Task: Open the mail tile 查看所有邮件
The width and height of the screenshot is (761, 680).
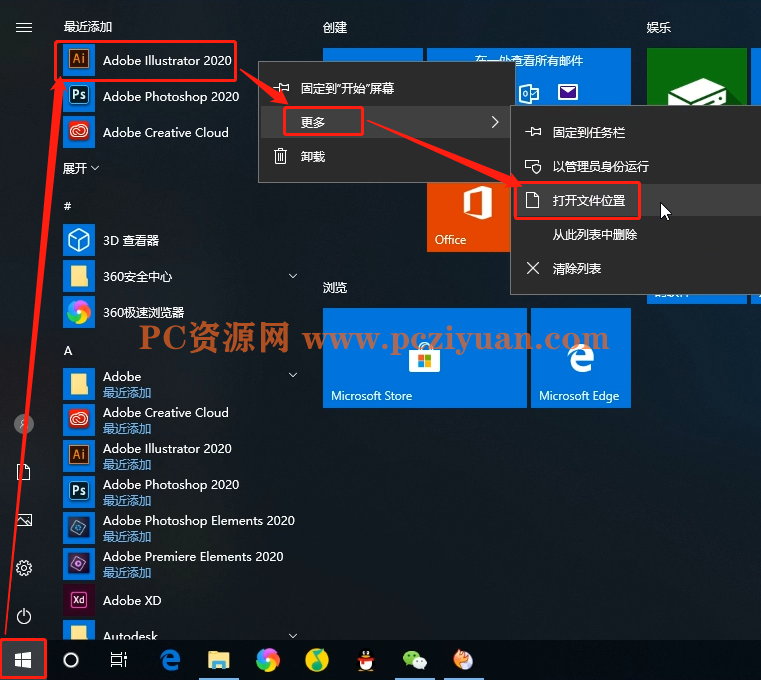Action: [573, 77]
